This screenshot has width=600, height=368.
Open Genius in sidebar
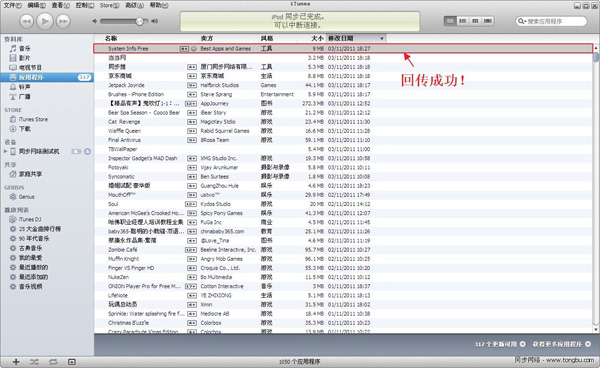[47, 197]
